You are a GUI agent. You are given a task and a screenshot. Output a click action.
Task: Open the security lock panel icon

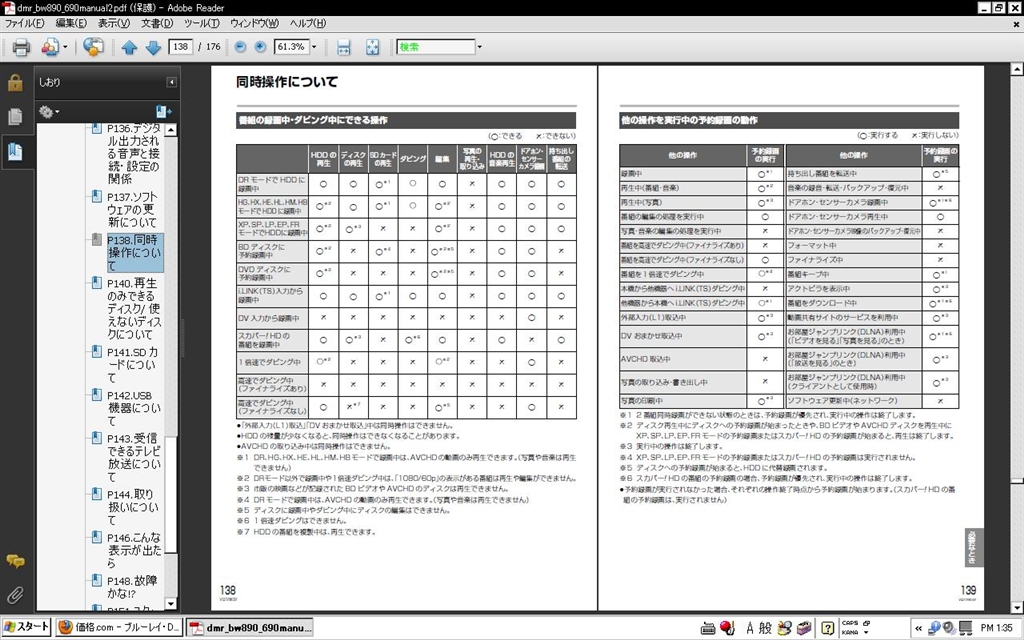[x=15, y=83]
